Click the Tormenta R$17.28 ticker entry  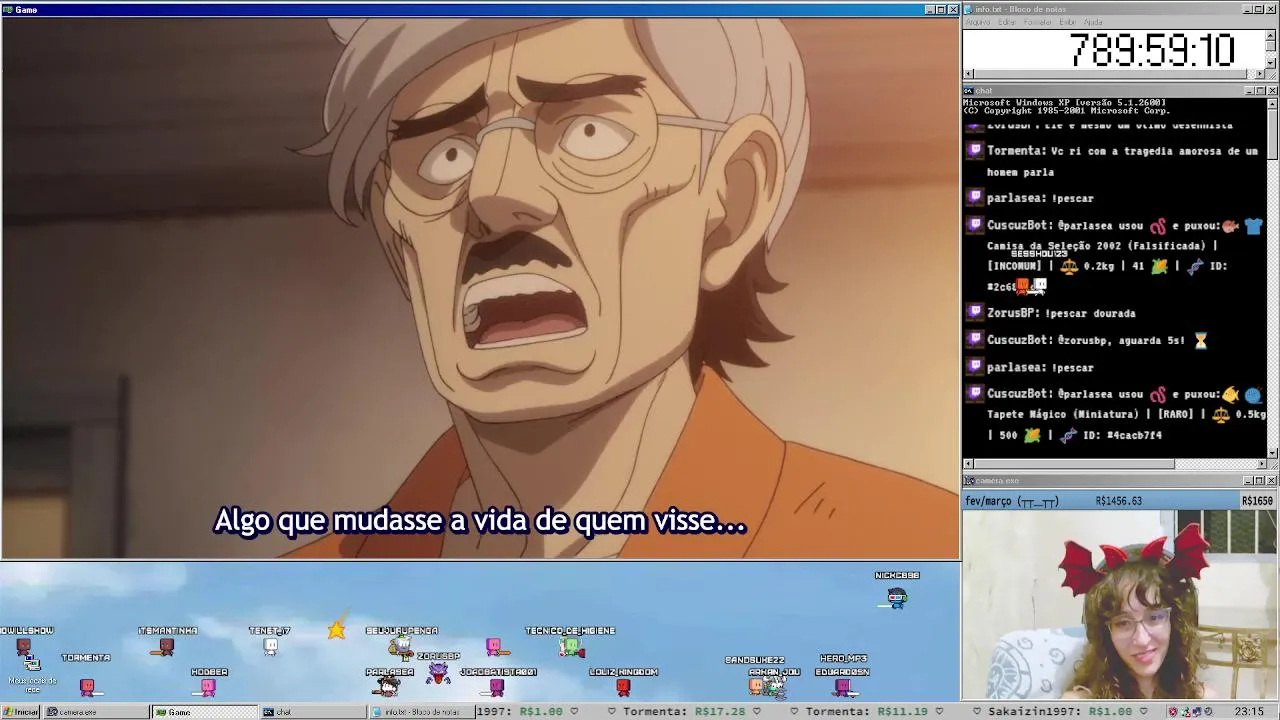click(685, 712)
